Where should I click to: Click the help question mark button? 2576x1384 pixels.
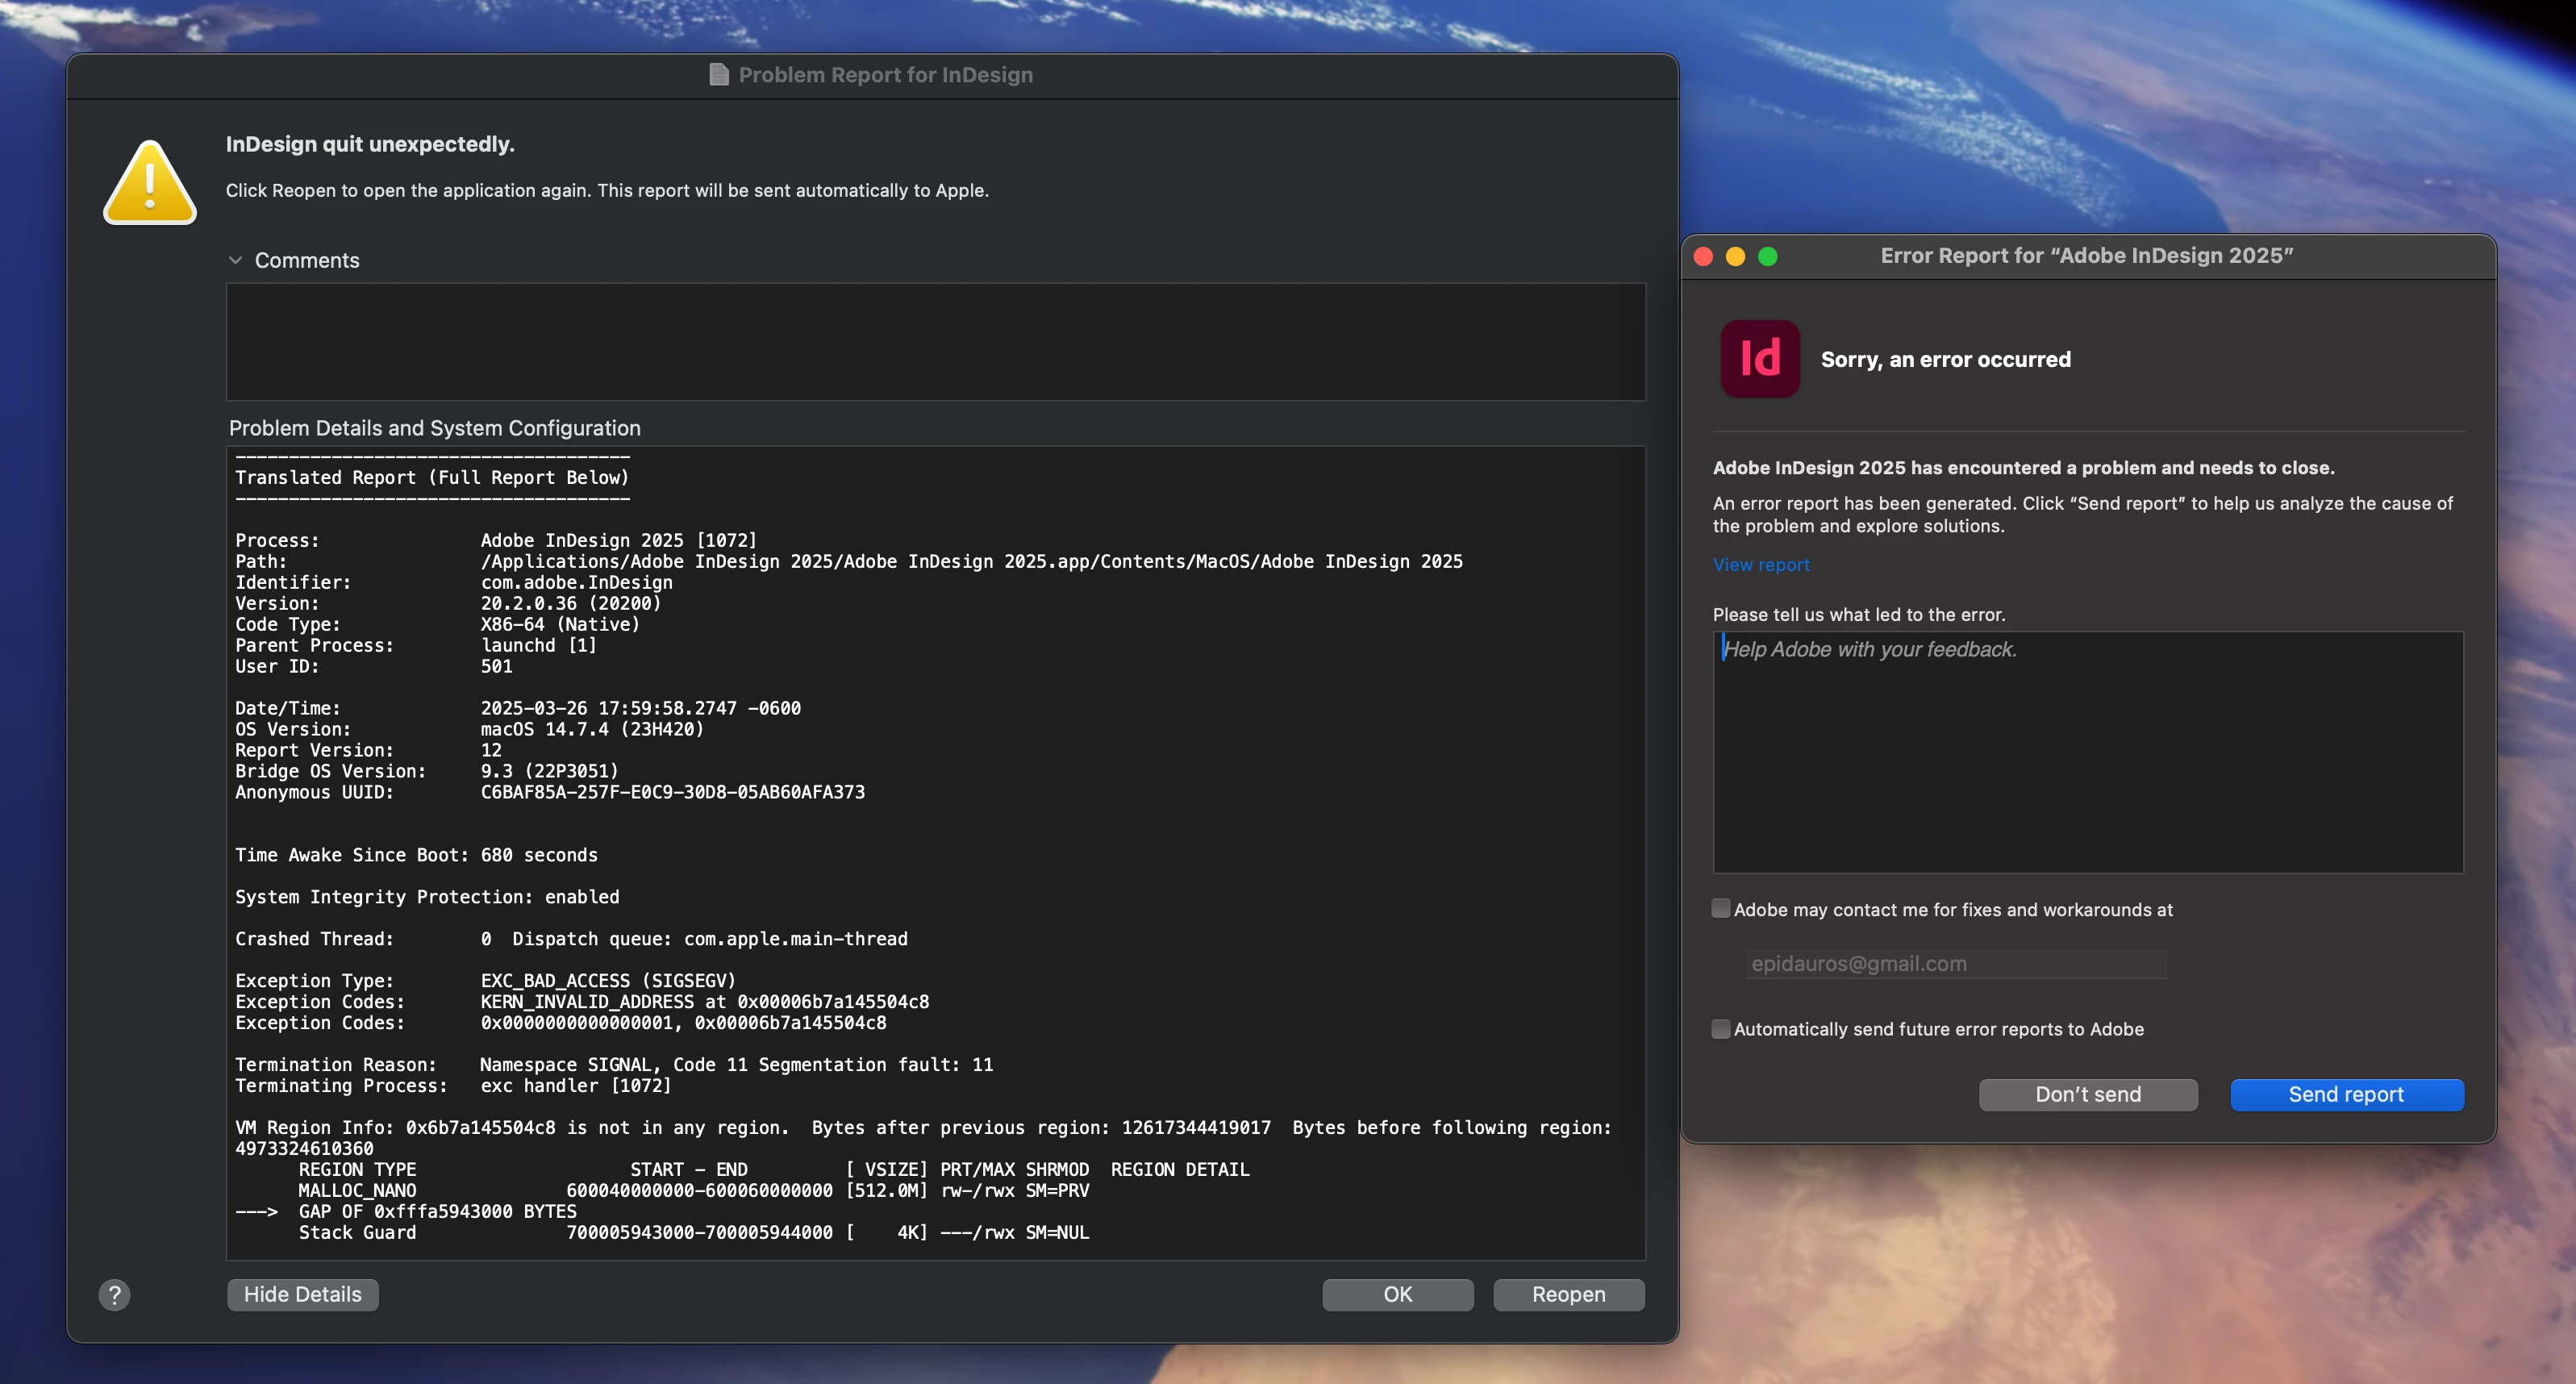click(x=114, y=1295)
